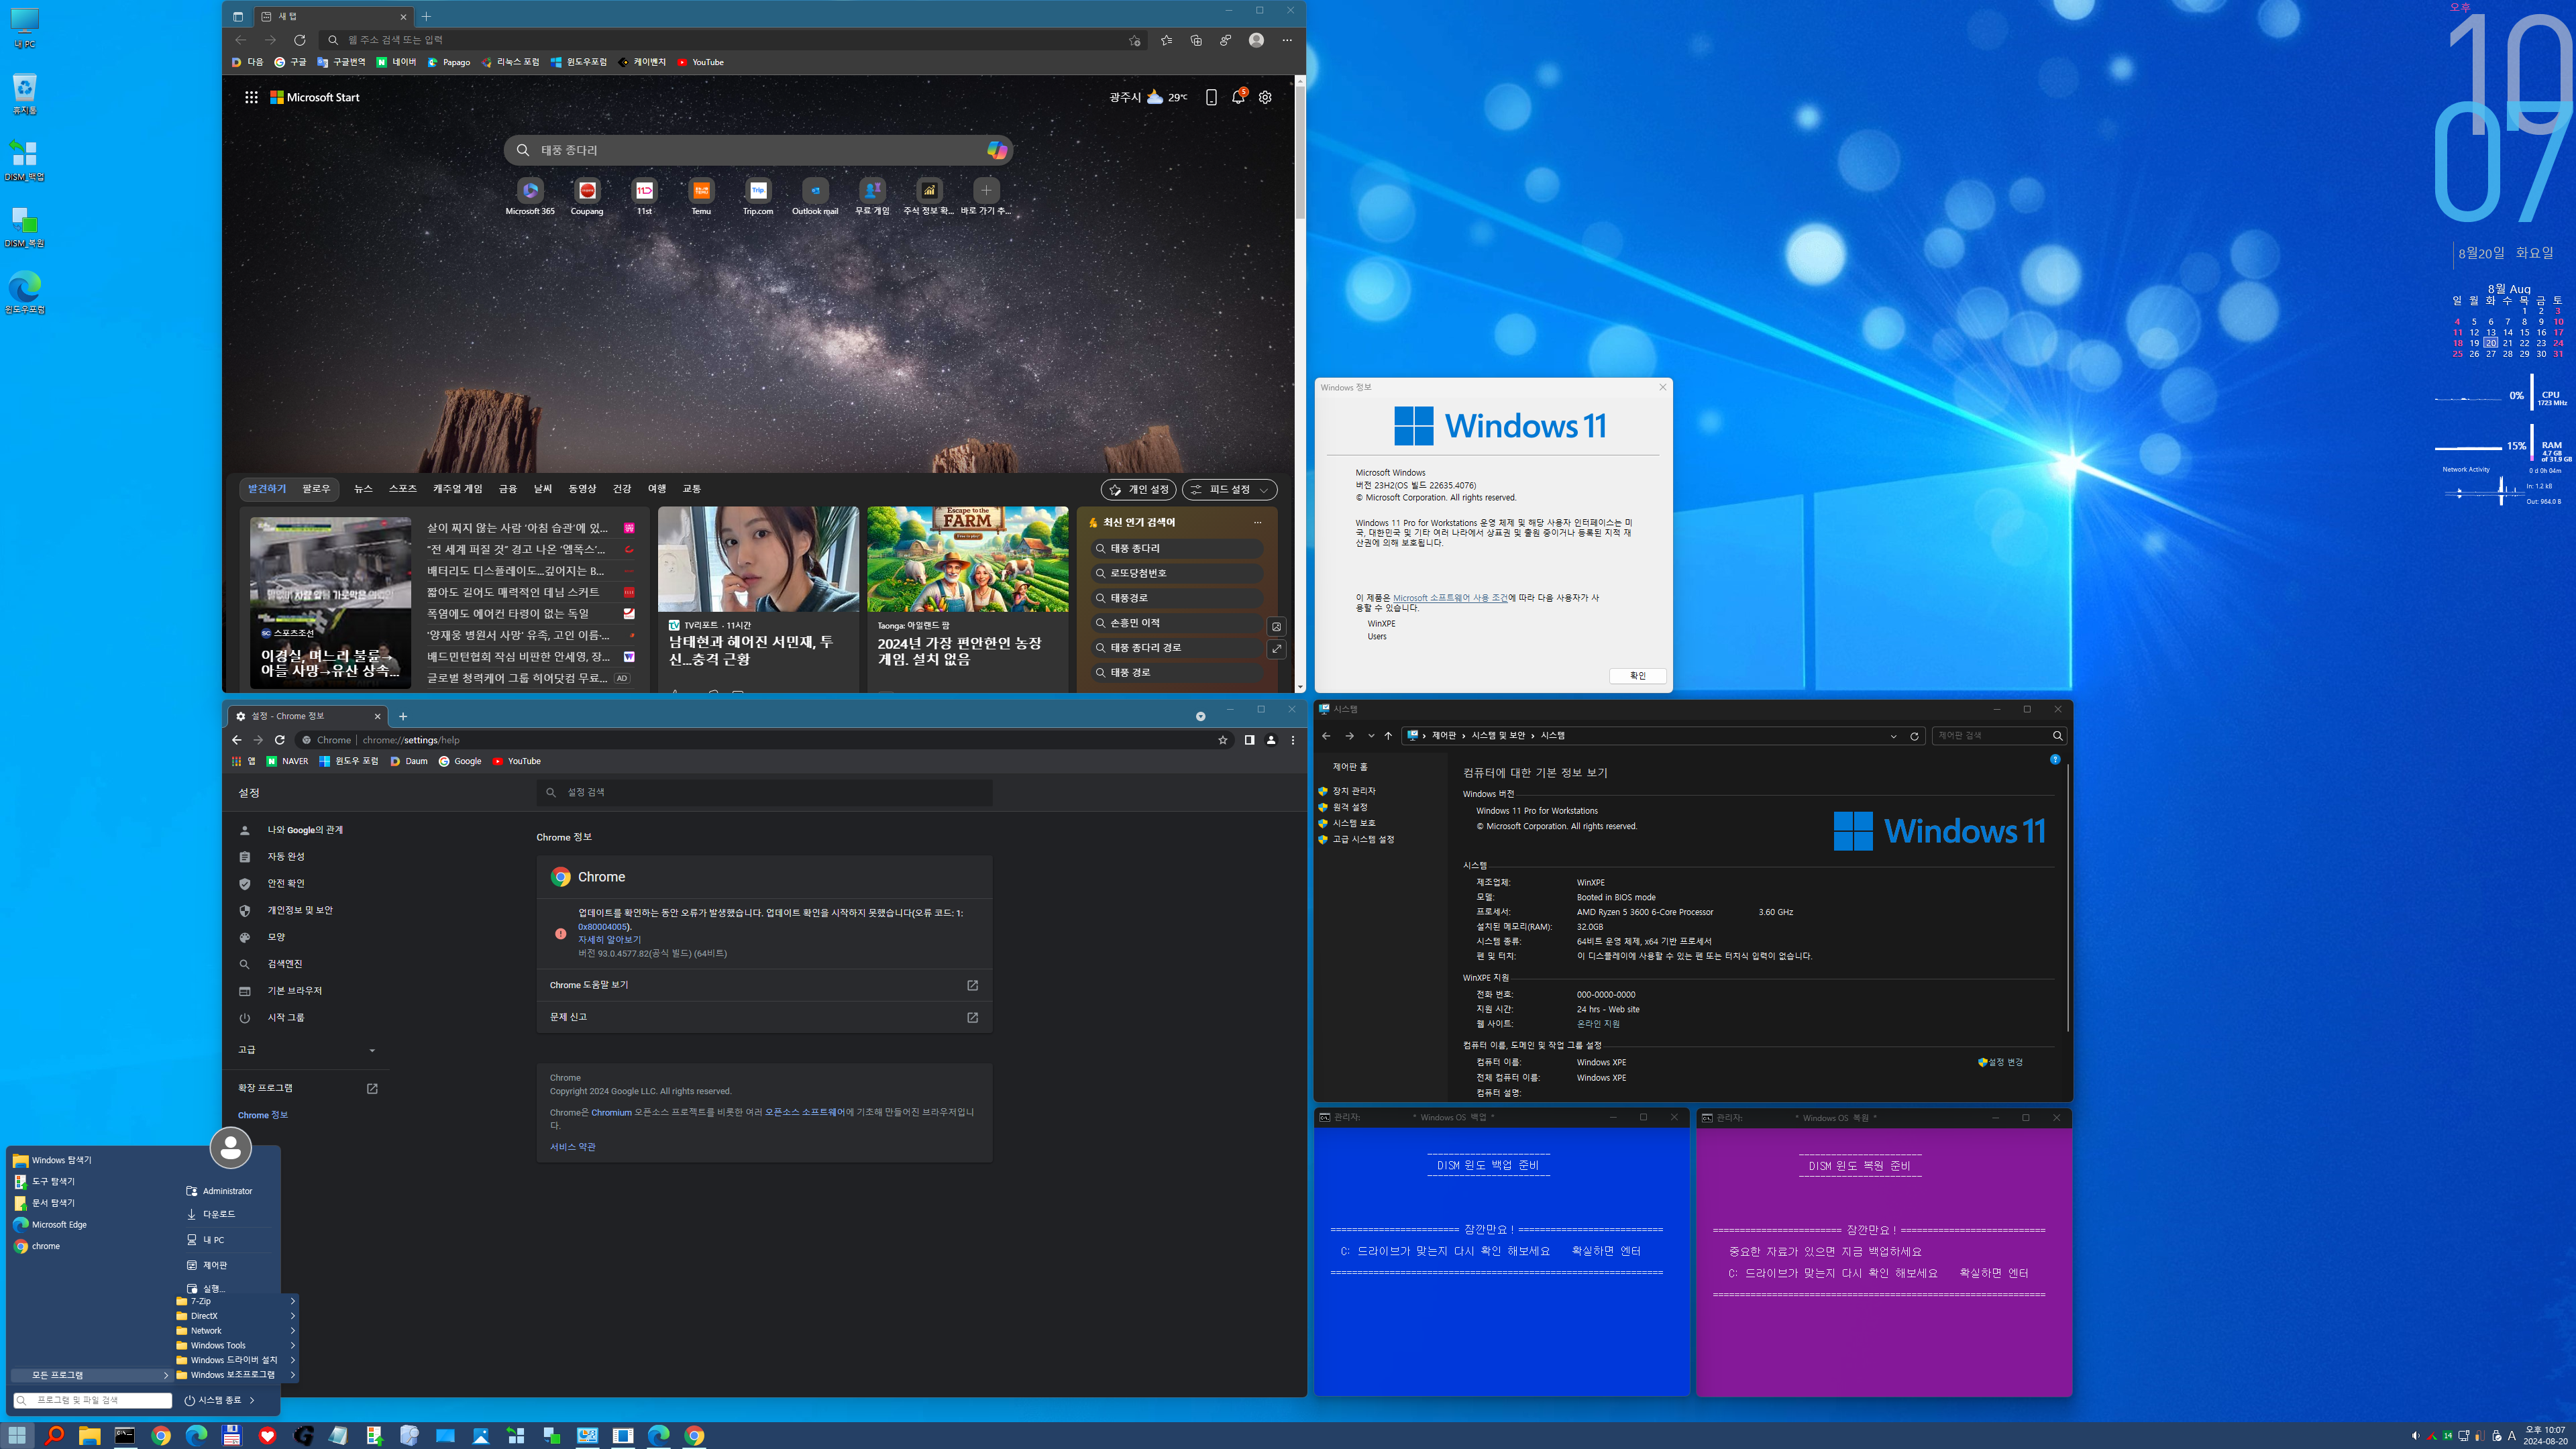This screenshot has height=1449, width=2576.
Task: Search 로또당첨번호 trending query
Action: click(x=1177, y=573)
